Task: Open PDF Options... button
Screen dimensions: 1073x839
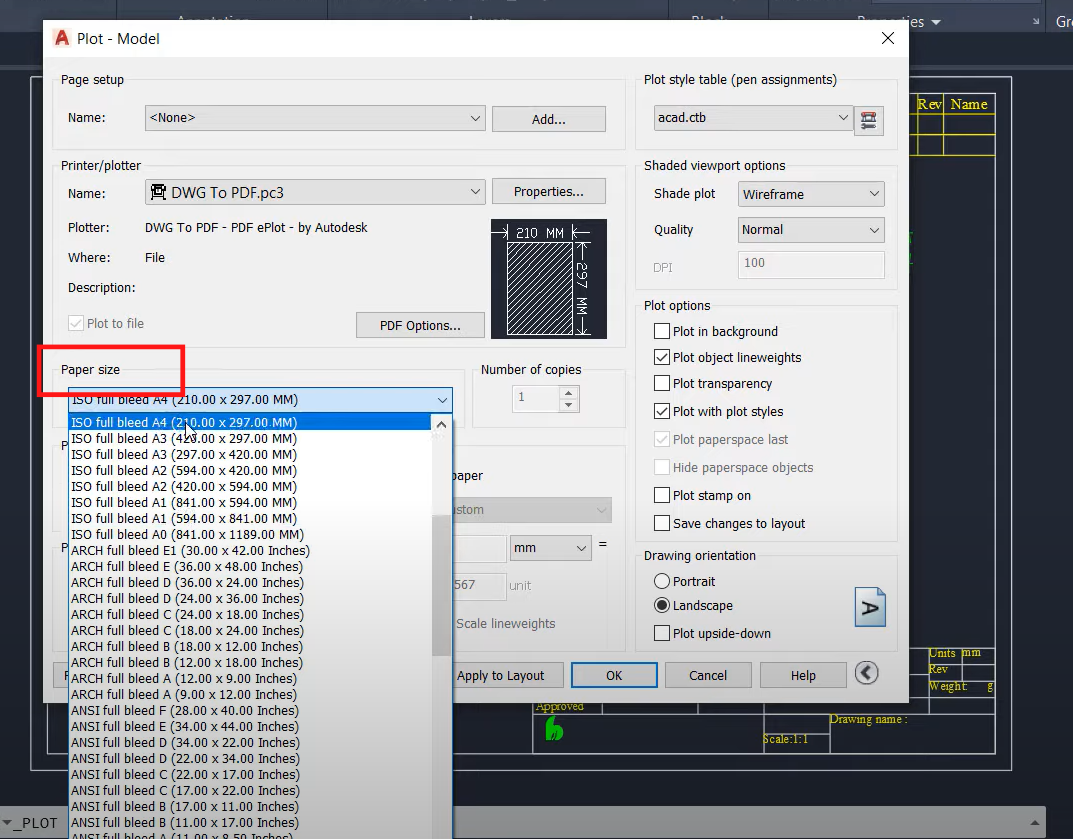Action: pyautogui.click(x=420, y=326)
